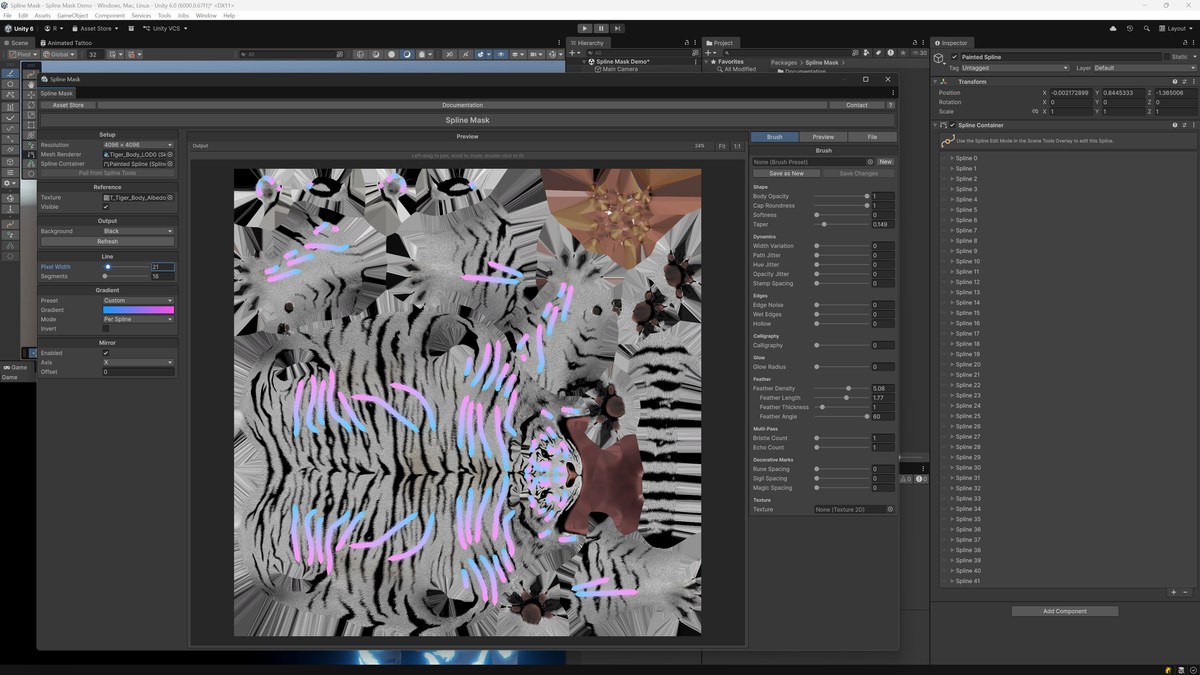This screenshot has width=1200, height=675.
Task: Click the Feather Density slider
Action: click(x=841, y=388)
